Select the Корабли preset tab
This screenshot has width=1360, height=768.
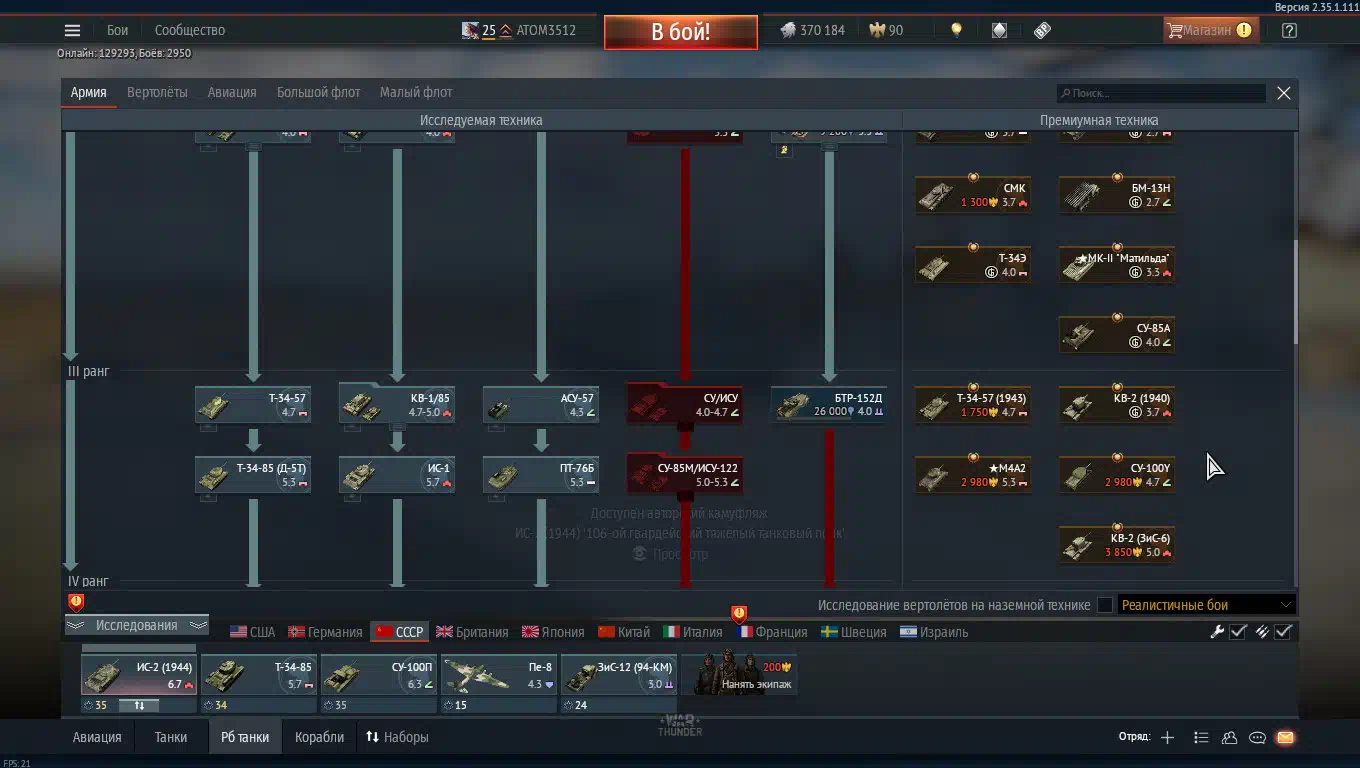tap(319, 737)
